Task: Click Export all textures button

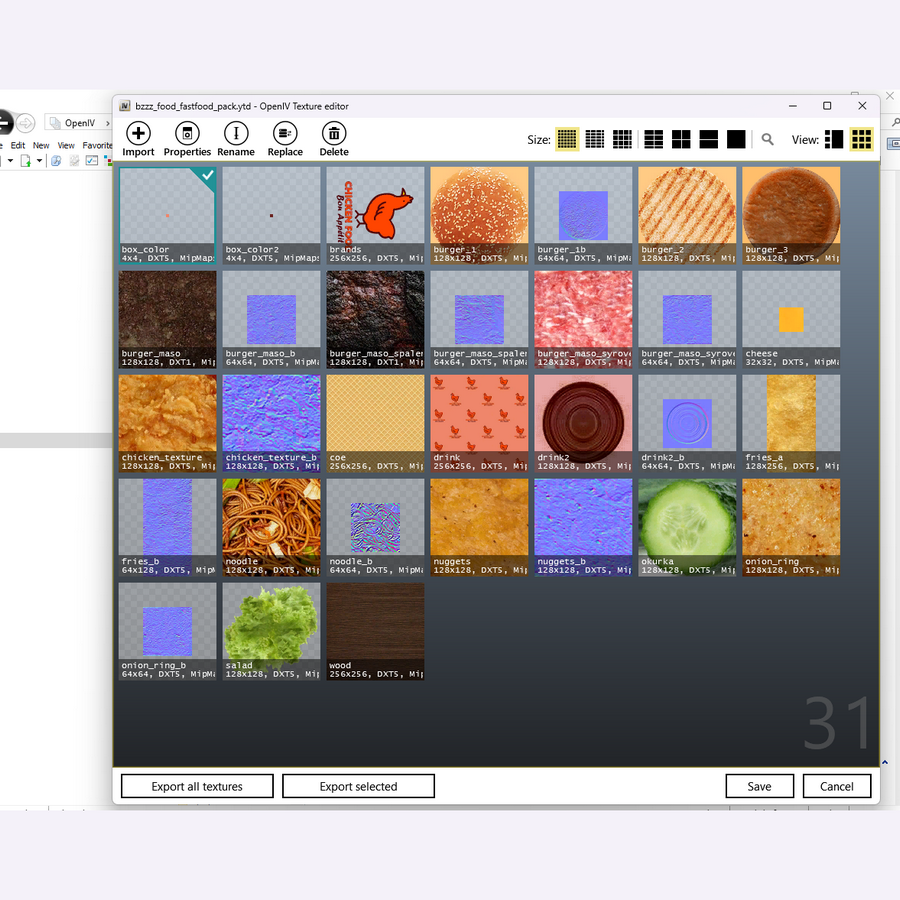Action: (x=197, y=786)
